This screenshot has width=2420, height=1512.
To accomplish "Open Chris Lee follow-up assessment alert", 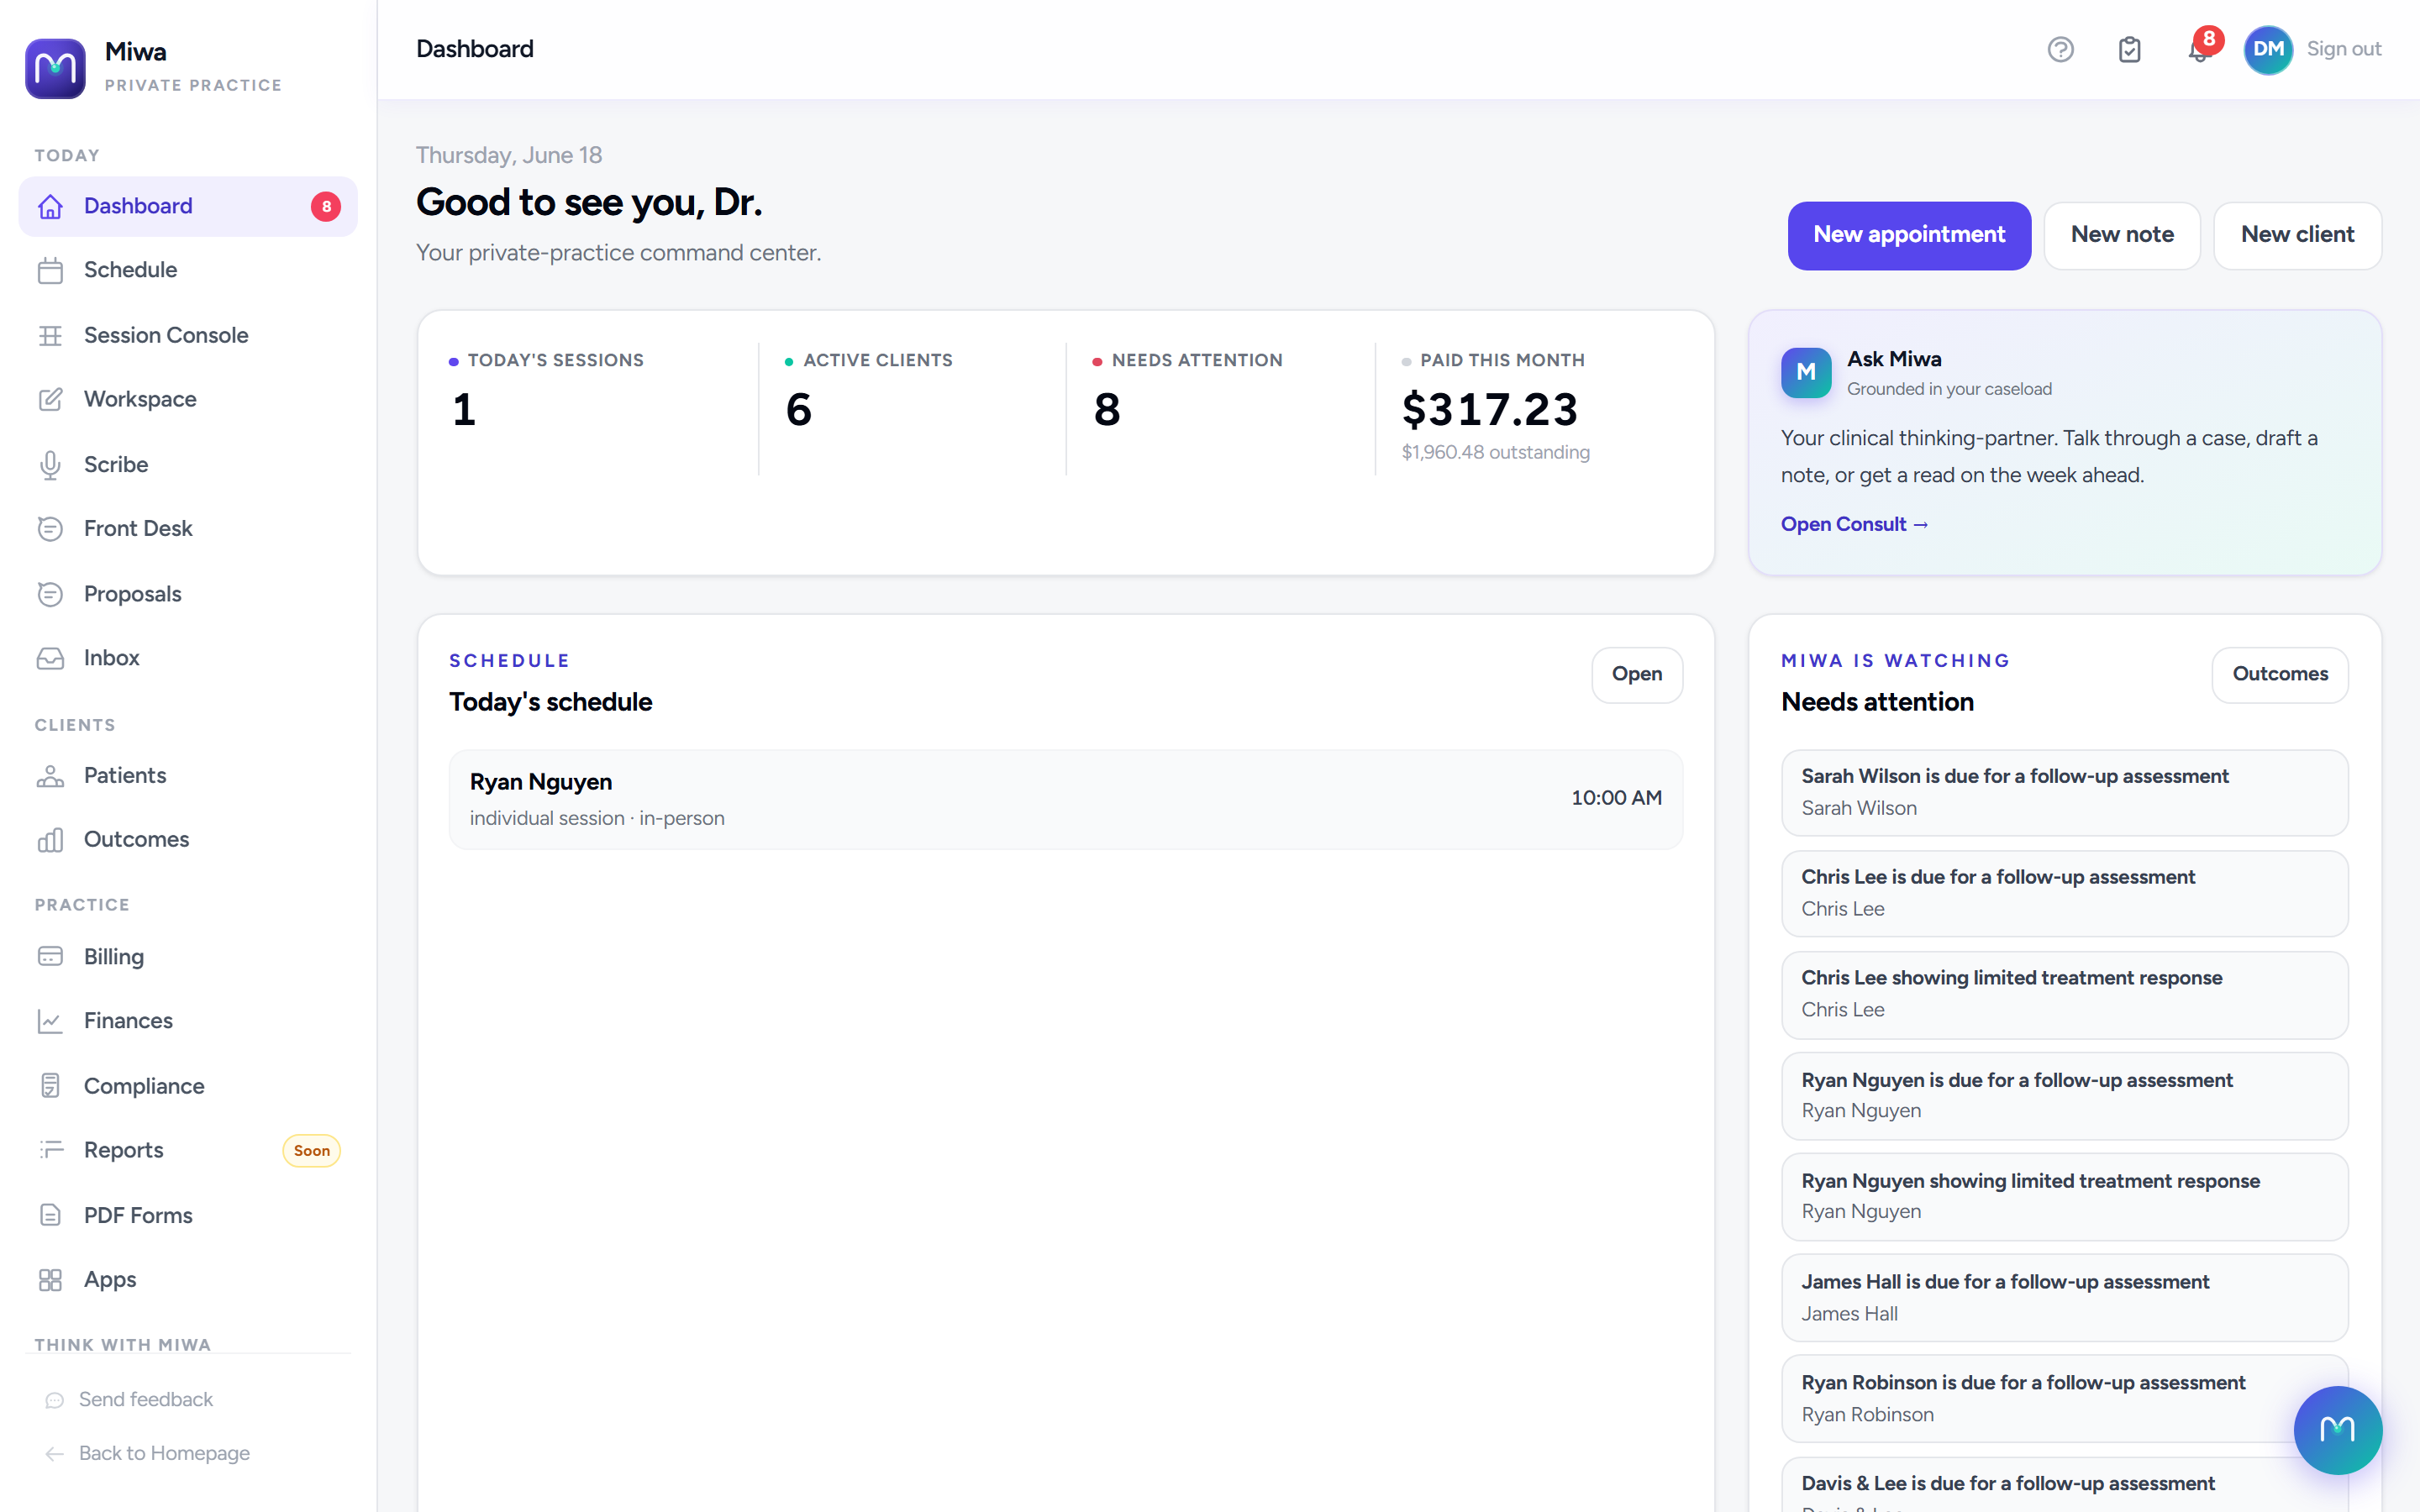I will [x=2064, y=893].
